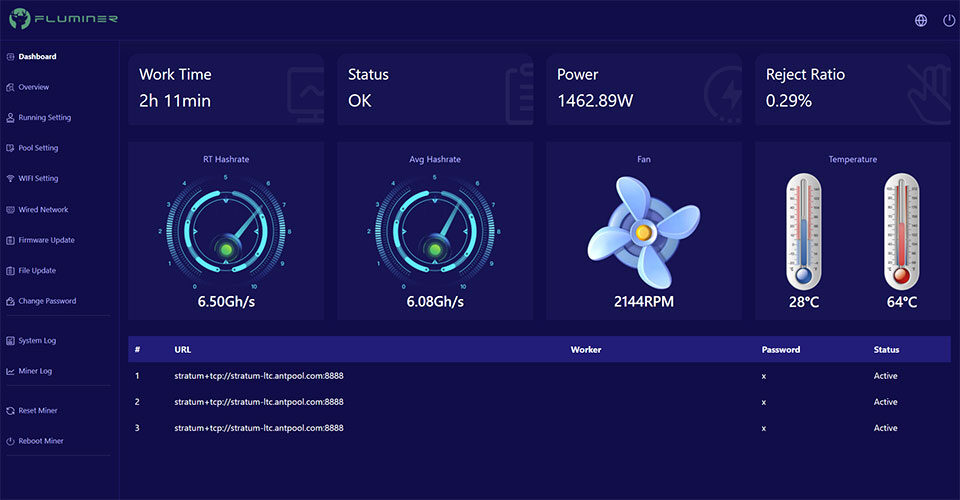Go to Running Setting
960x500 pixels.
[x=44, y=118]
